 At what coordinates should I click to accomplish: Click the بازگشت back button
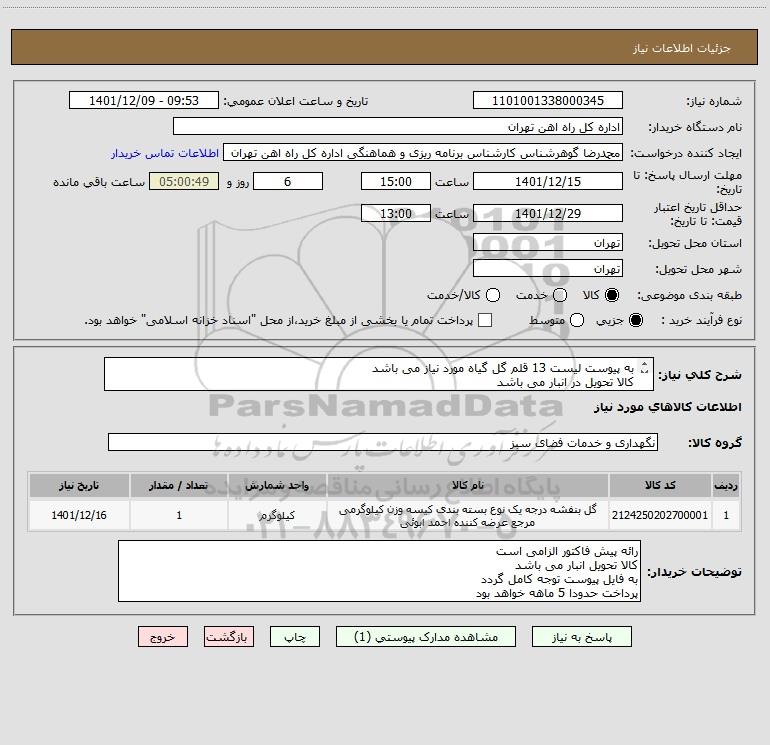(x=229, y=637)
